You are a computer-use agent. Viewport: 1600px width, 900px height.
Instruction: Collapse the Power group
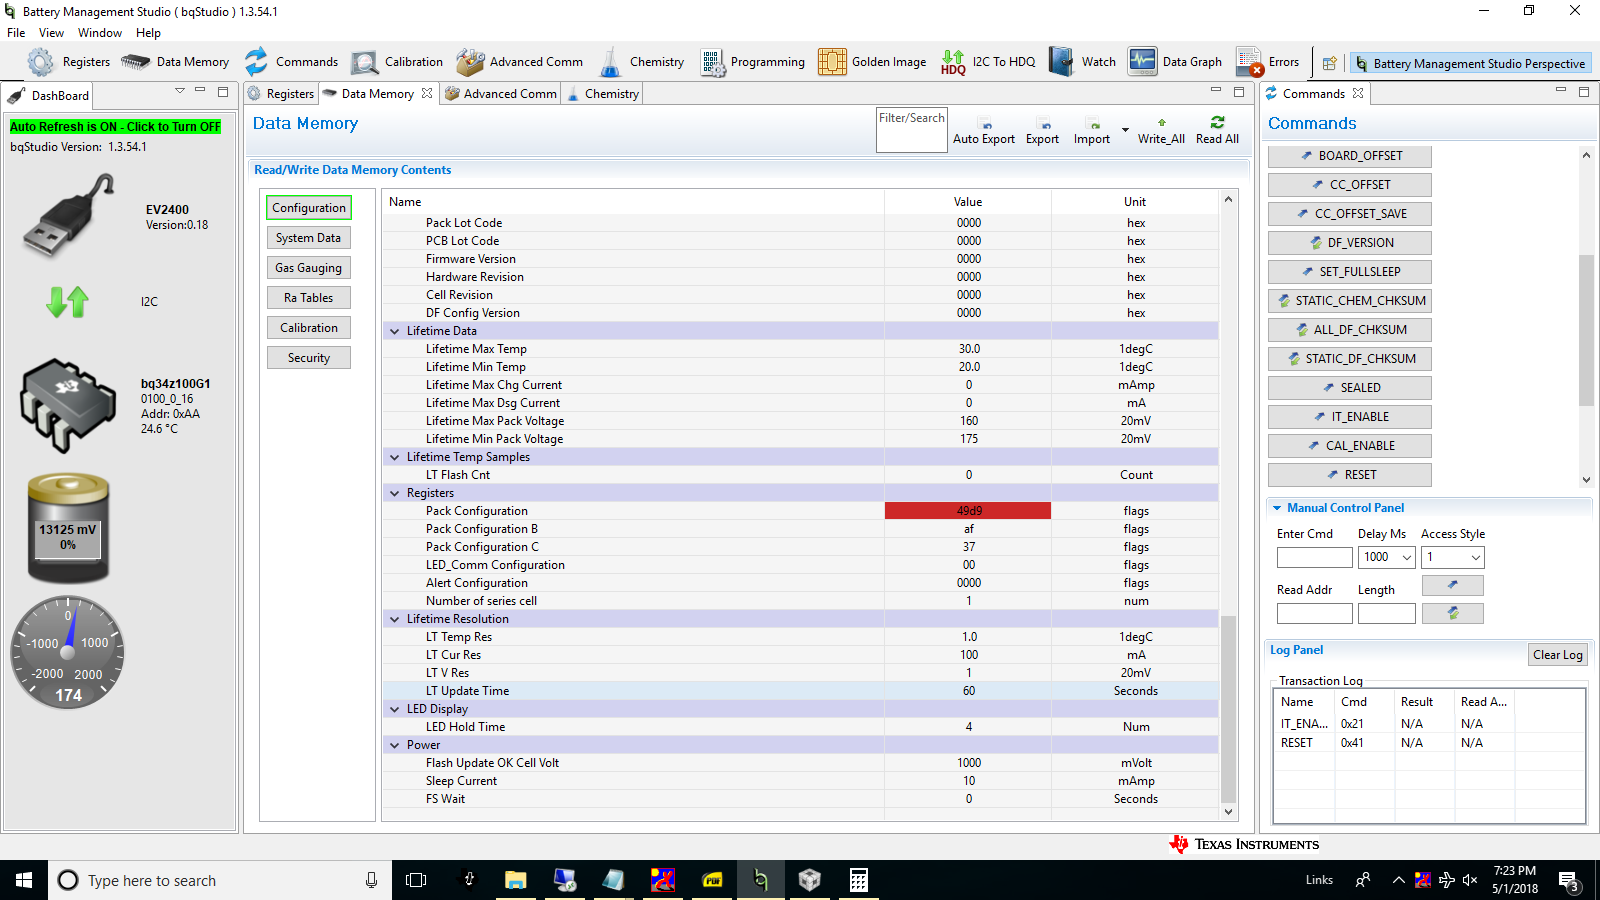pyautogui.click(x=394, y=745)
